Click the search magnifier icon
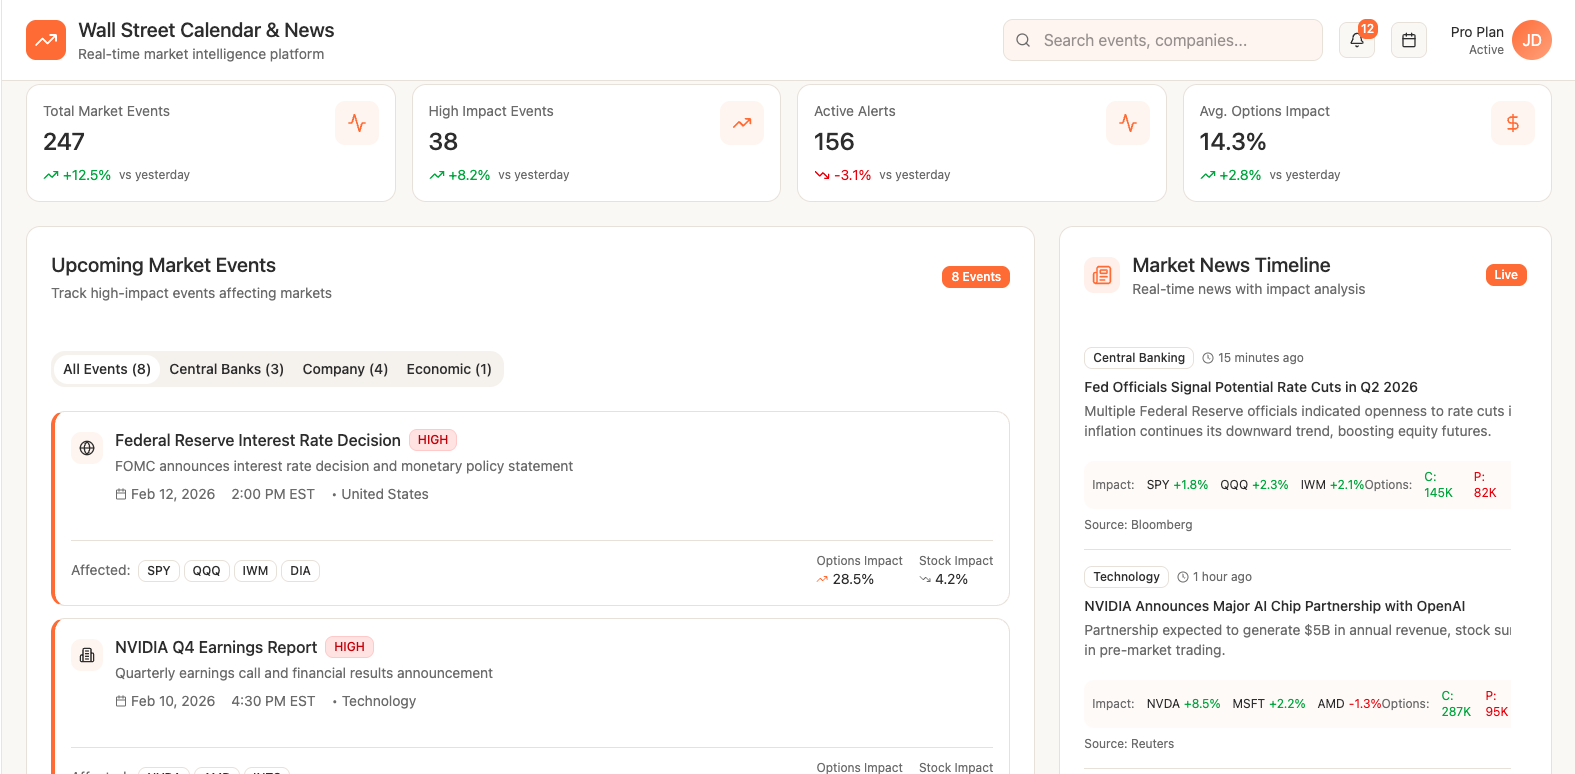This screenshot has width=1575, height=774. pyautogui.click(x=1023, y=40)
